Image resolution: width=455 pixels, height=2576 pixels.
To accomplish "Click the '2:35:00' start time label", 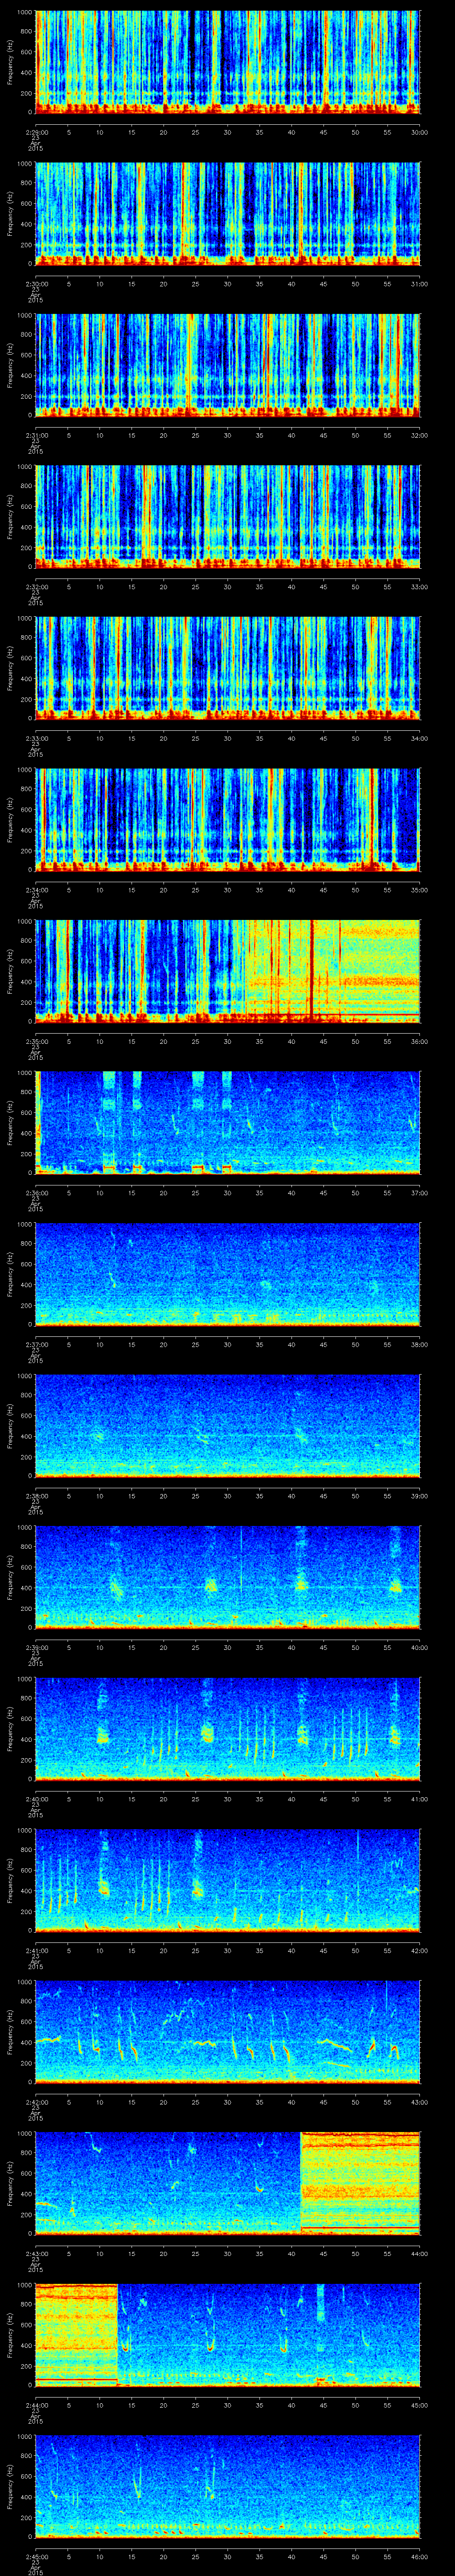I will click(x=36, y=1041).
